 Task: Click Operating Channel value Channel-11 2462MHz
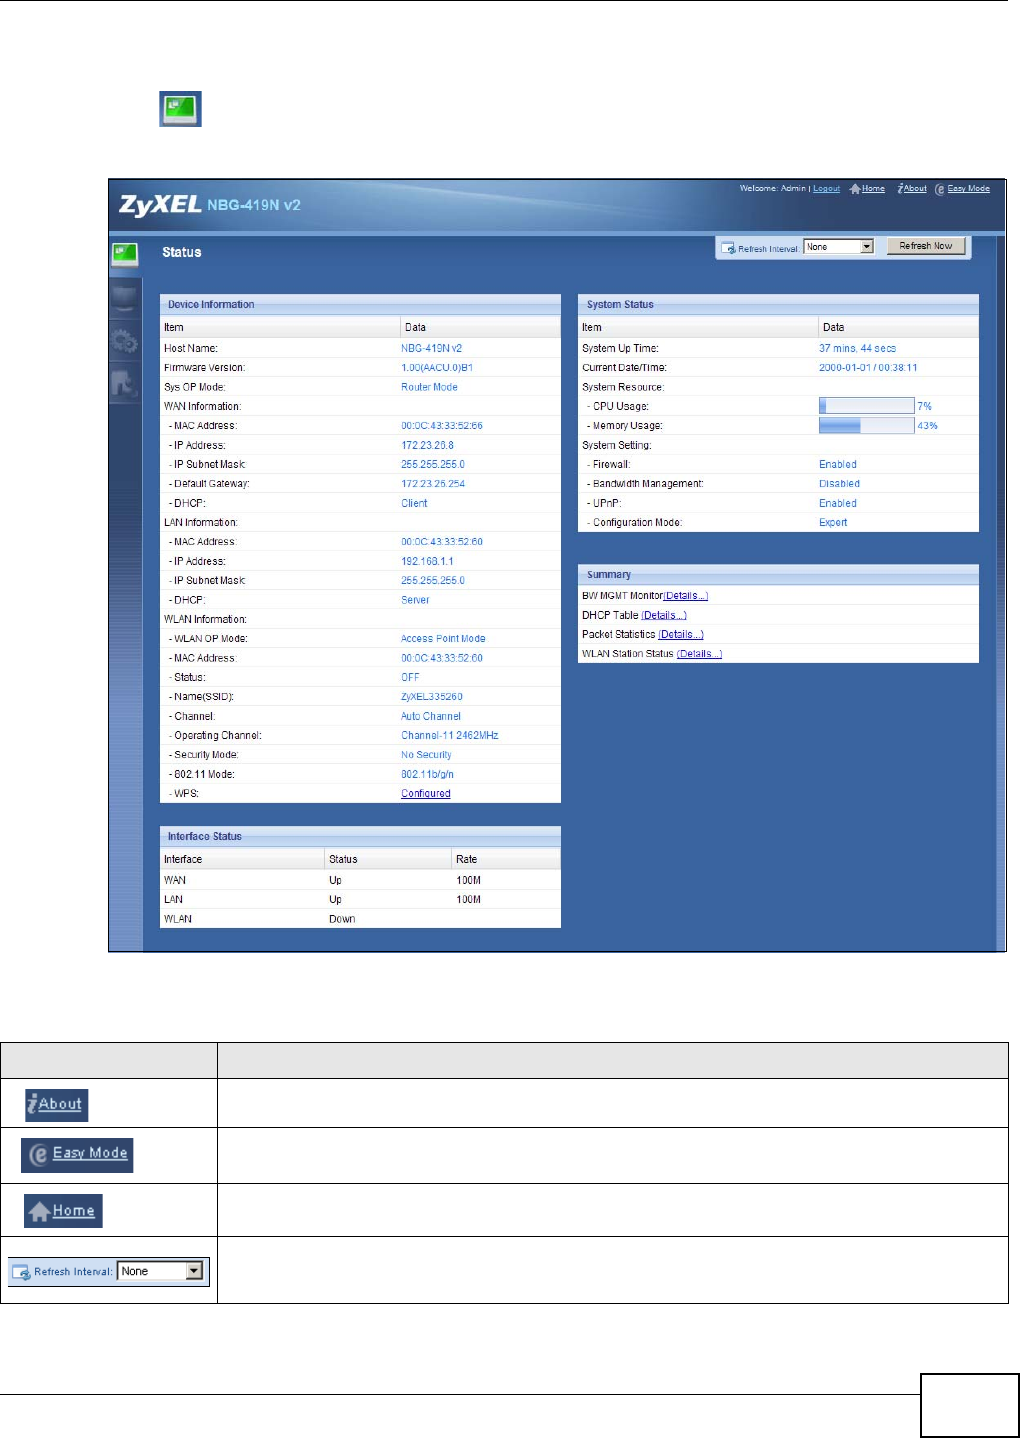point(450,736)
